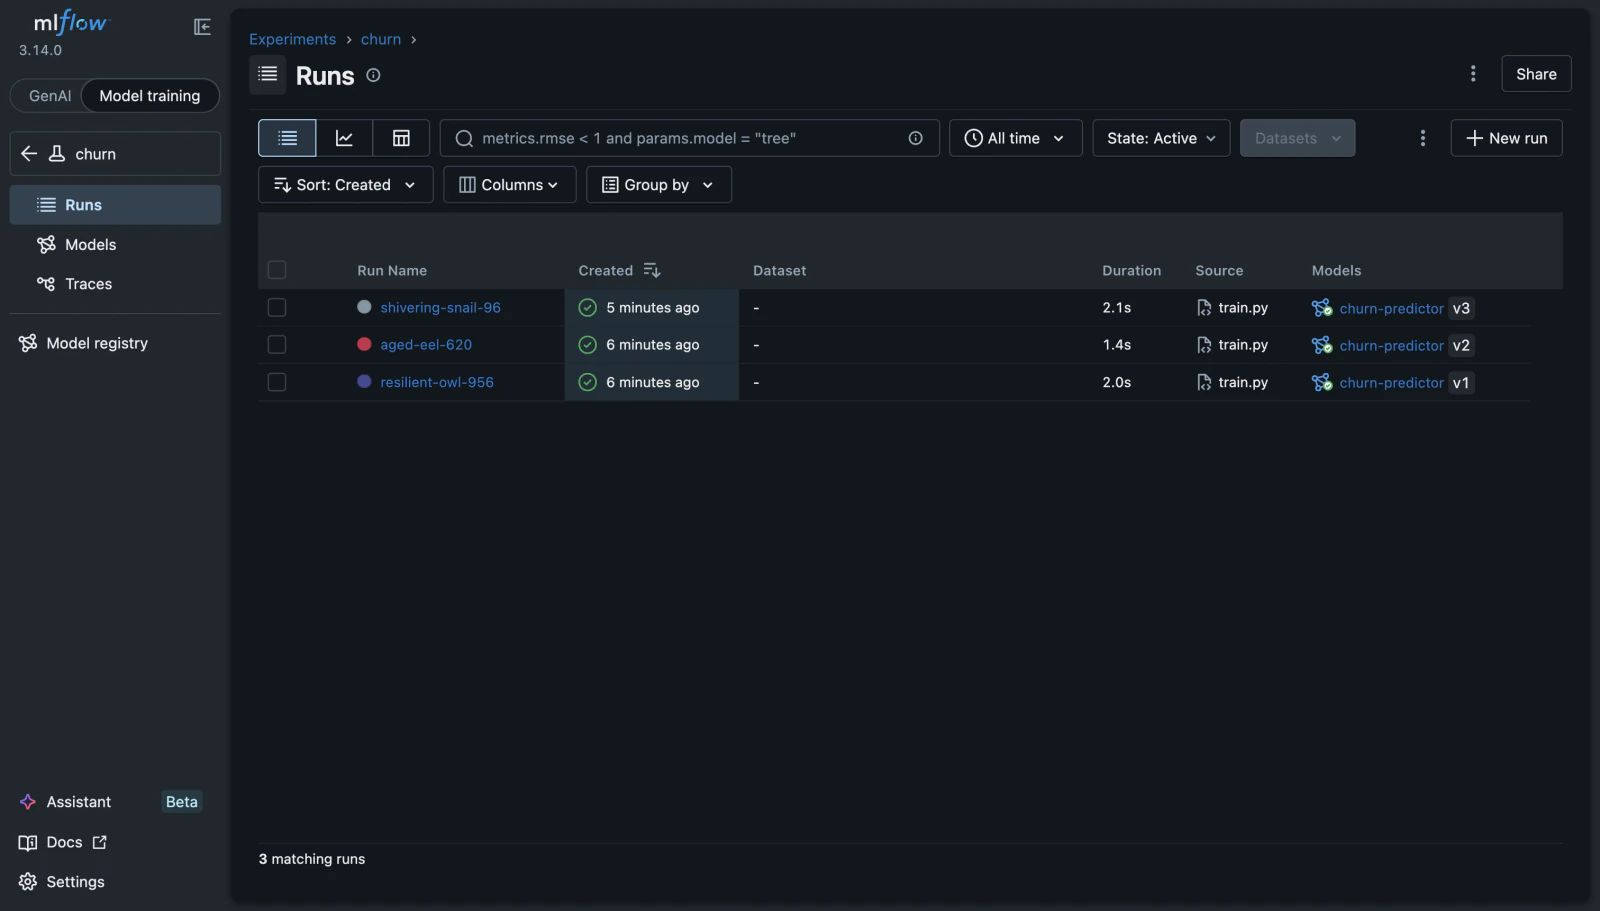Viewport: 1600px width, 911px height.
Task: Click status check icon for shivering-snail-96
Action: pos(588,308)
